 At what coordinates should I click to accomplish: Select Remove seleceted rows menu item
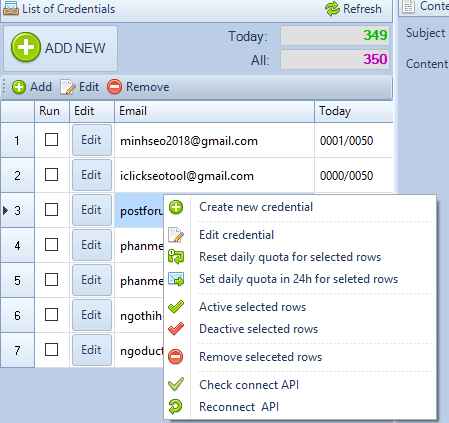coord(300,357)
